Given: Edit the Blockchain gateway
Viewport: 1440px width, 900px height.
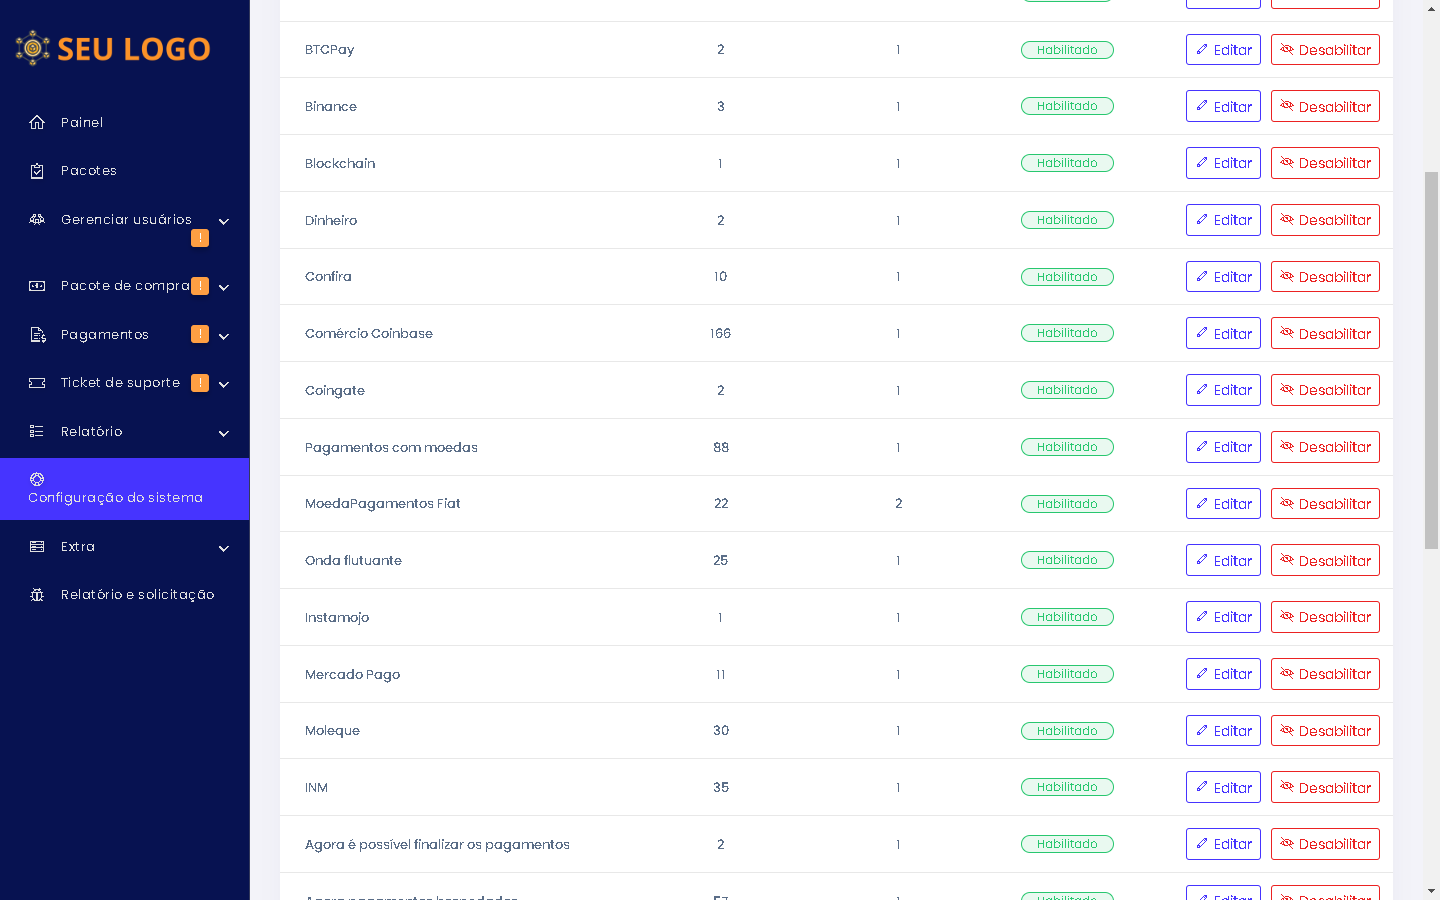Looking at the screenshot, I should coord(1223,163).
